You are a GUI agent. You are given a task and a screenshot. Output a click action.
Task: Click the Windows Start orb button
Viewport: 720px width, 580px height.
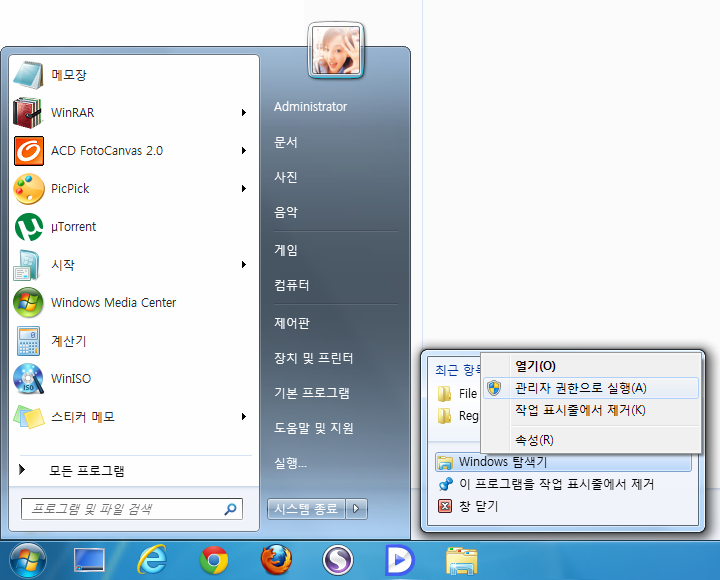(27, 560)
